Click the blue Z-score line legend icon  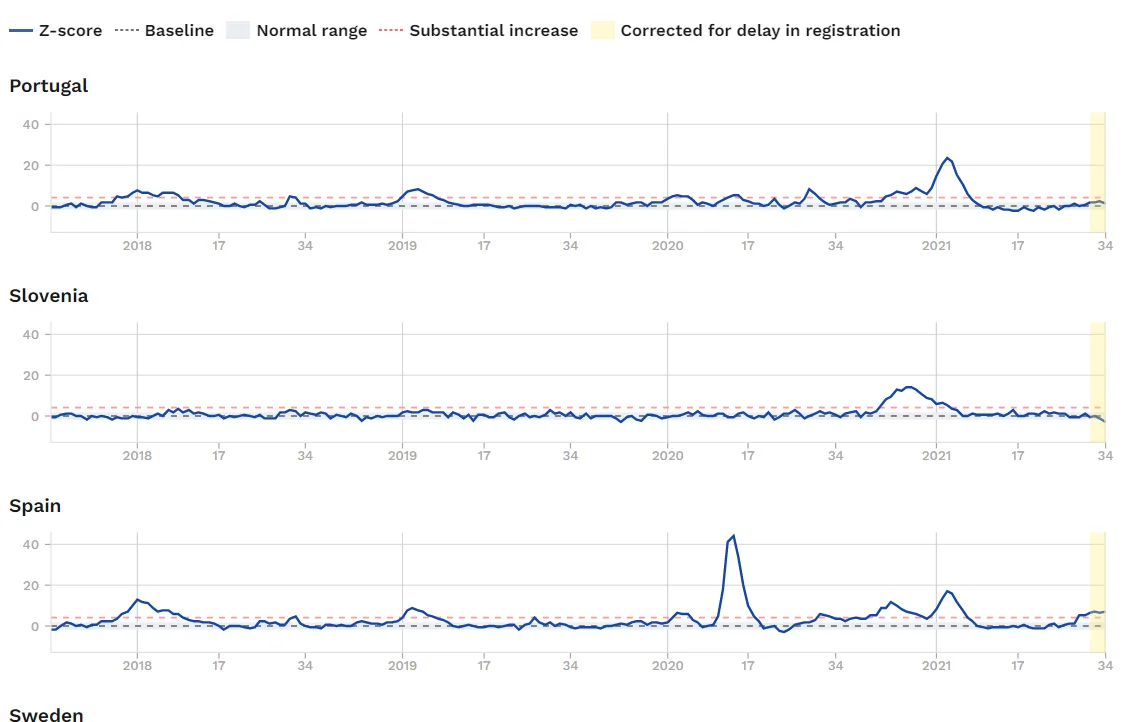click(21, 31)
